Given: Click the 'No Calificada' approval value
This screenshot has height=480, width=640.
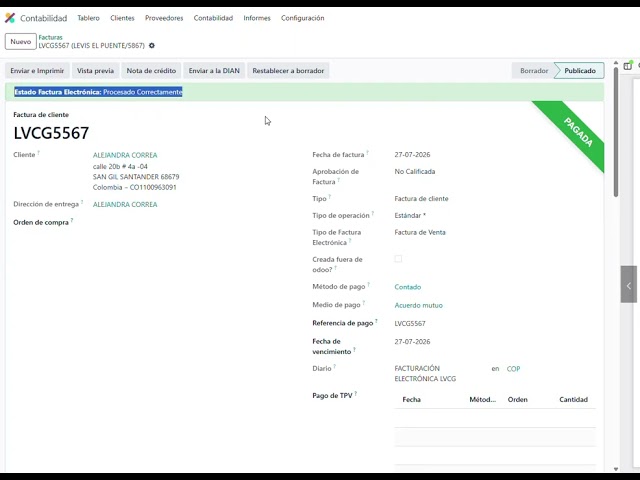Looking at the screenshot, I should 415,171.
